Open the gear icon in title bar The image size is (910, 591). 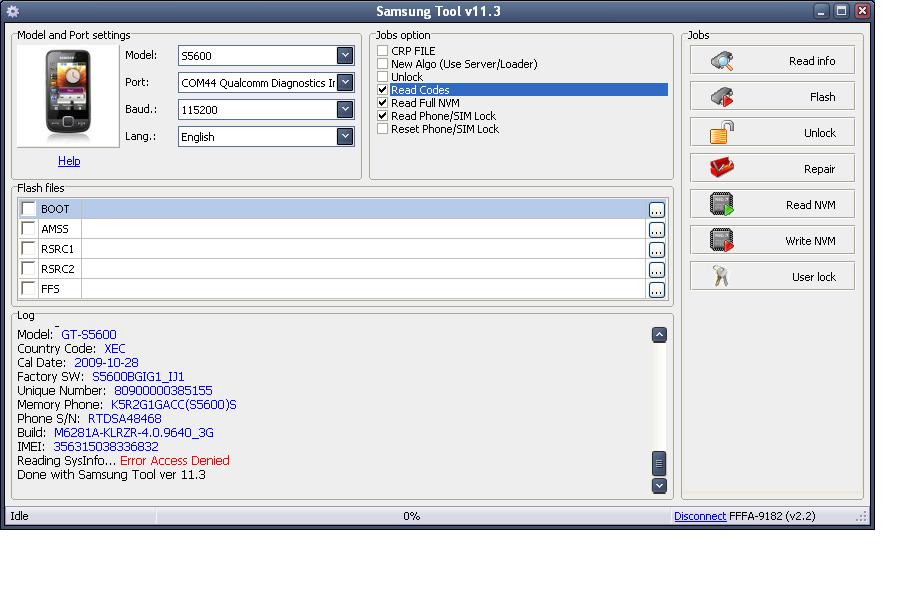coord(12,11)
